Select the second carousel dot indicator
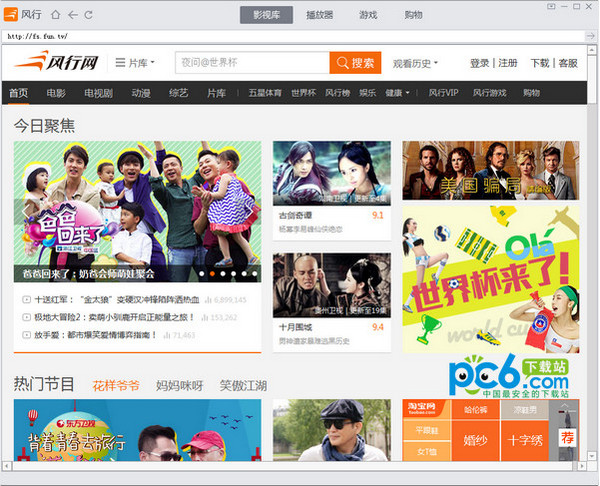600x486 pixels. pyautogui.click(x=212, y=274)
